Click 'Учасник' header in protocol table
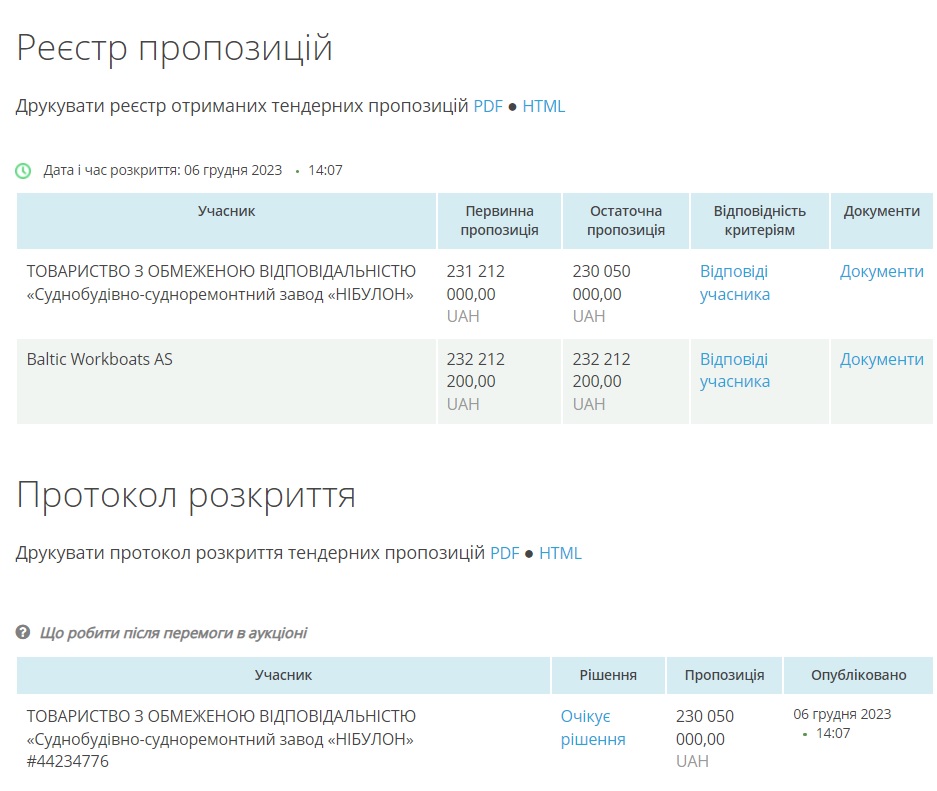Screen dimensions: 937x791 click(x=283, y=675)
